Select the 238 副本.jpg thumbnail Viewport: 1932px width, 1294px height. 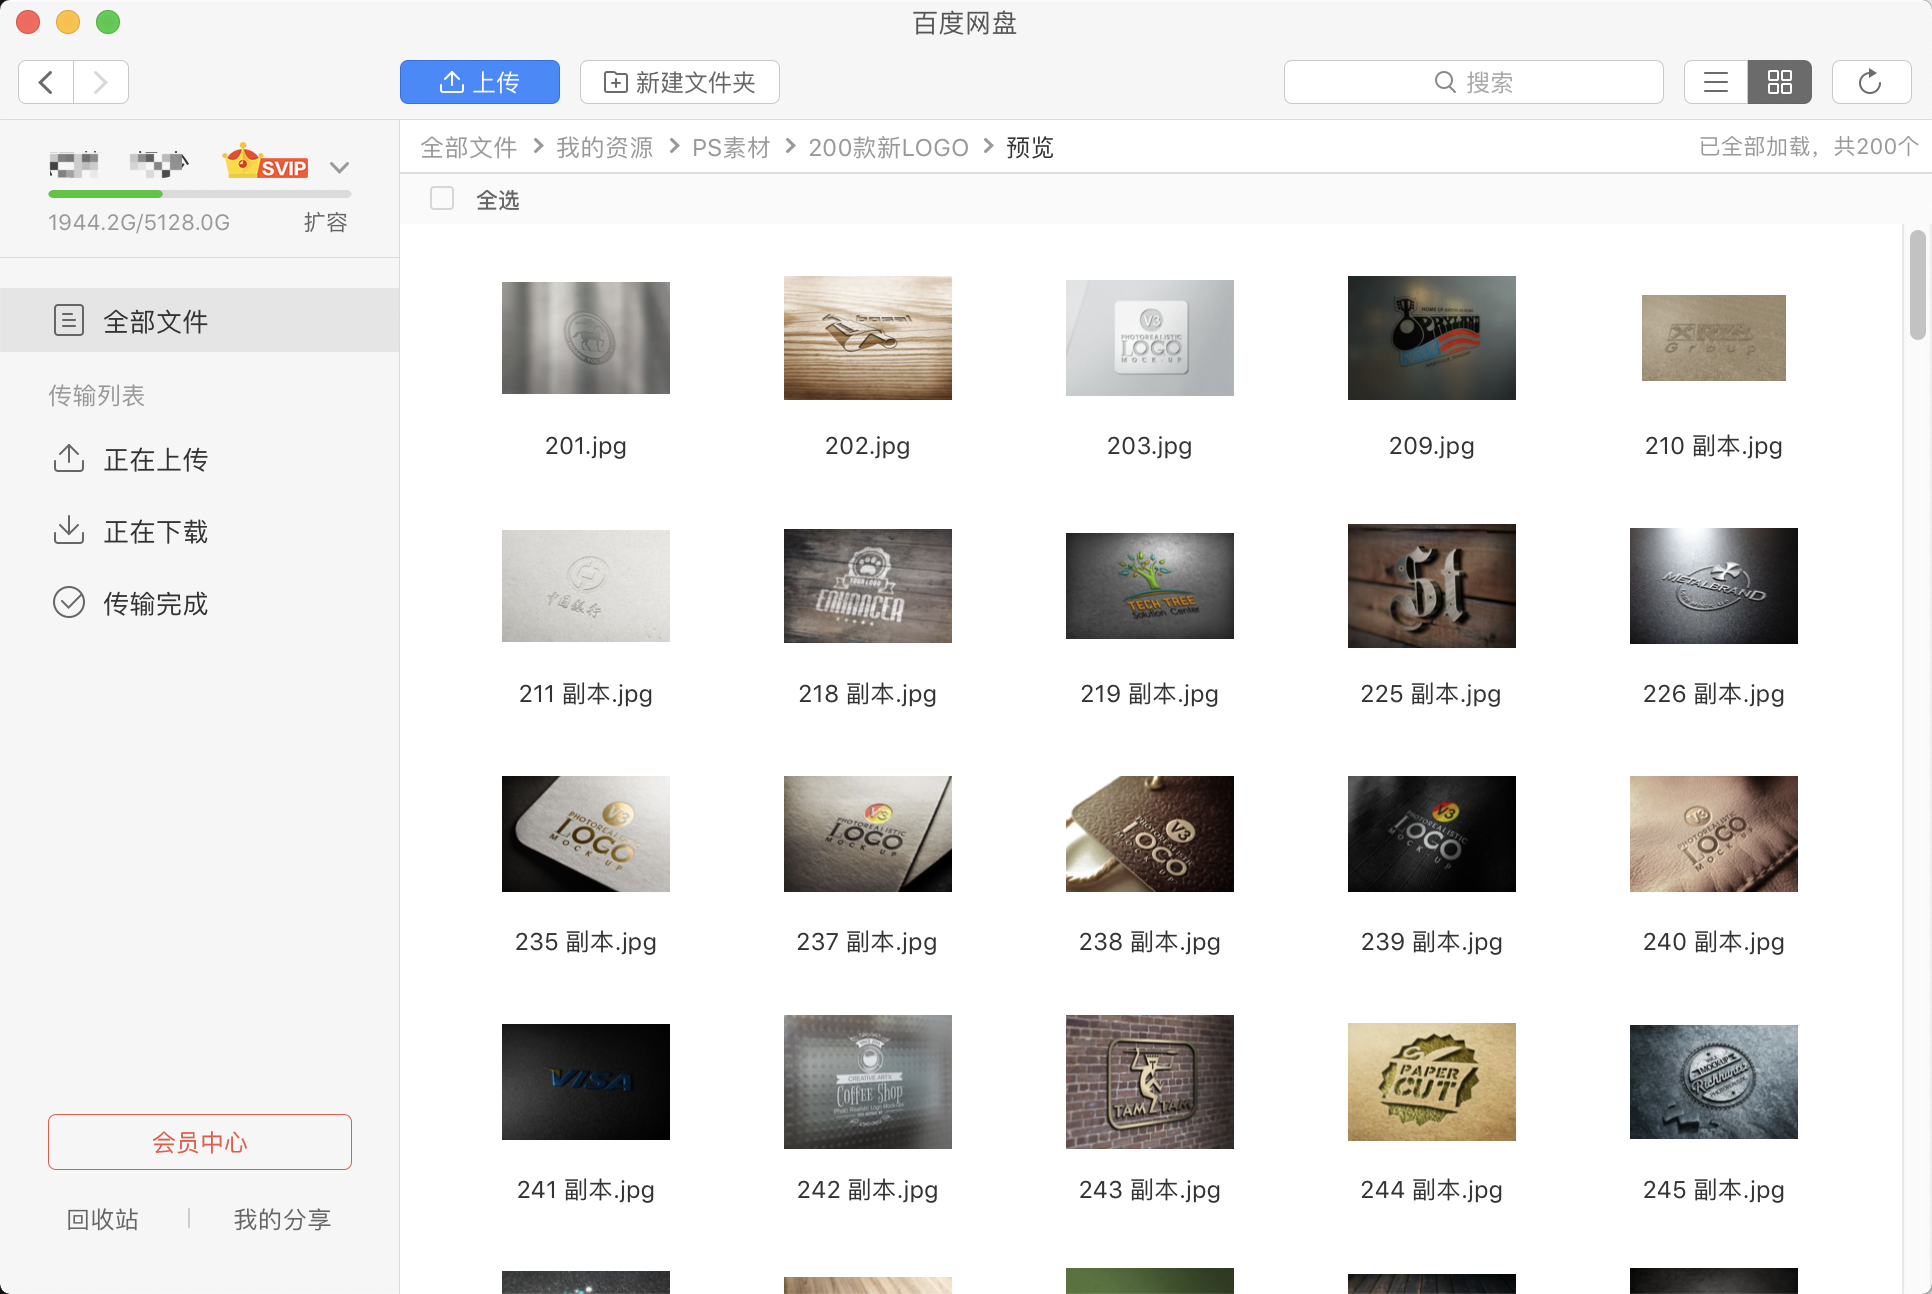pos(1150,834)
